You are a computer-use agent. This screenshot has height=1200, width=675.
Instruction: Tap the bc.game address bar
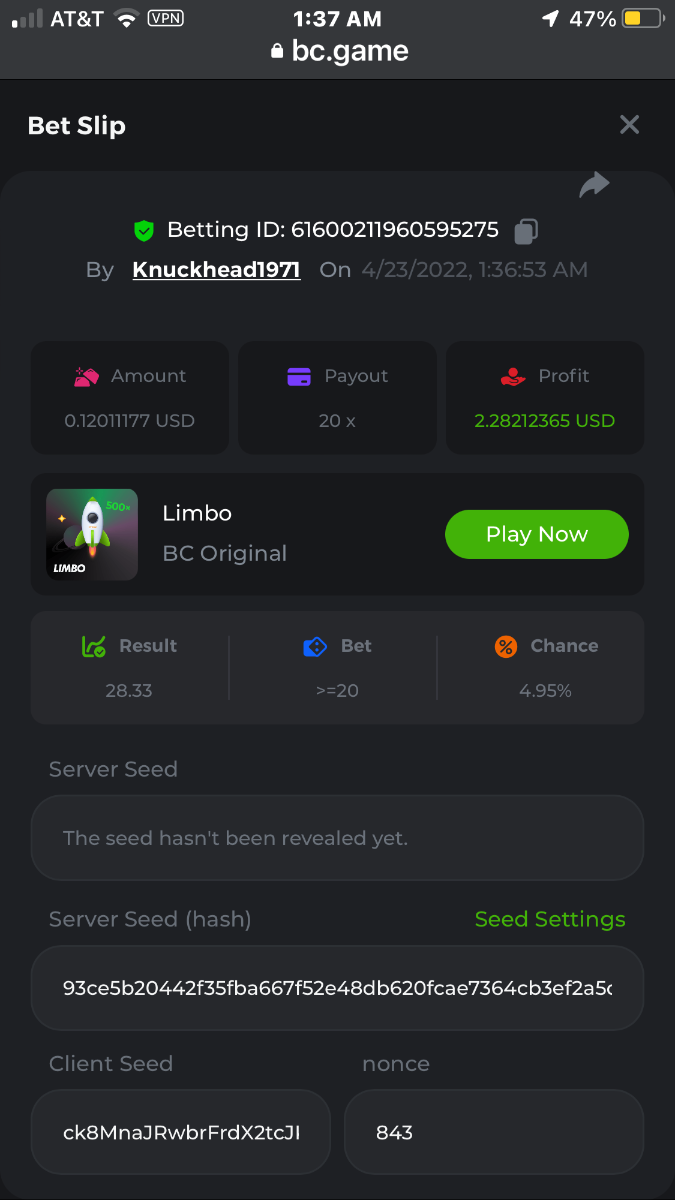tap(339, 51)
